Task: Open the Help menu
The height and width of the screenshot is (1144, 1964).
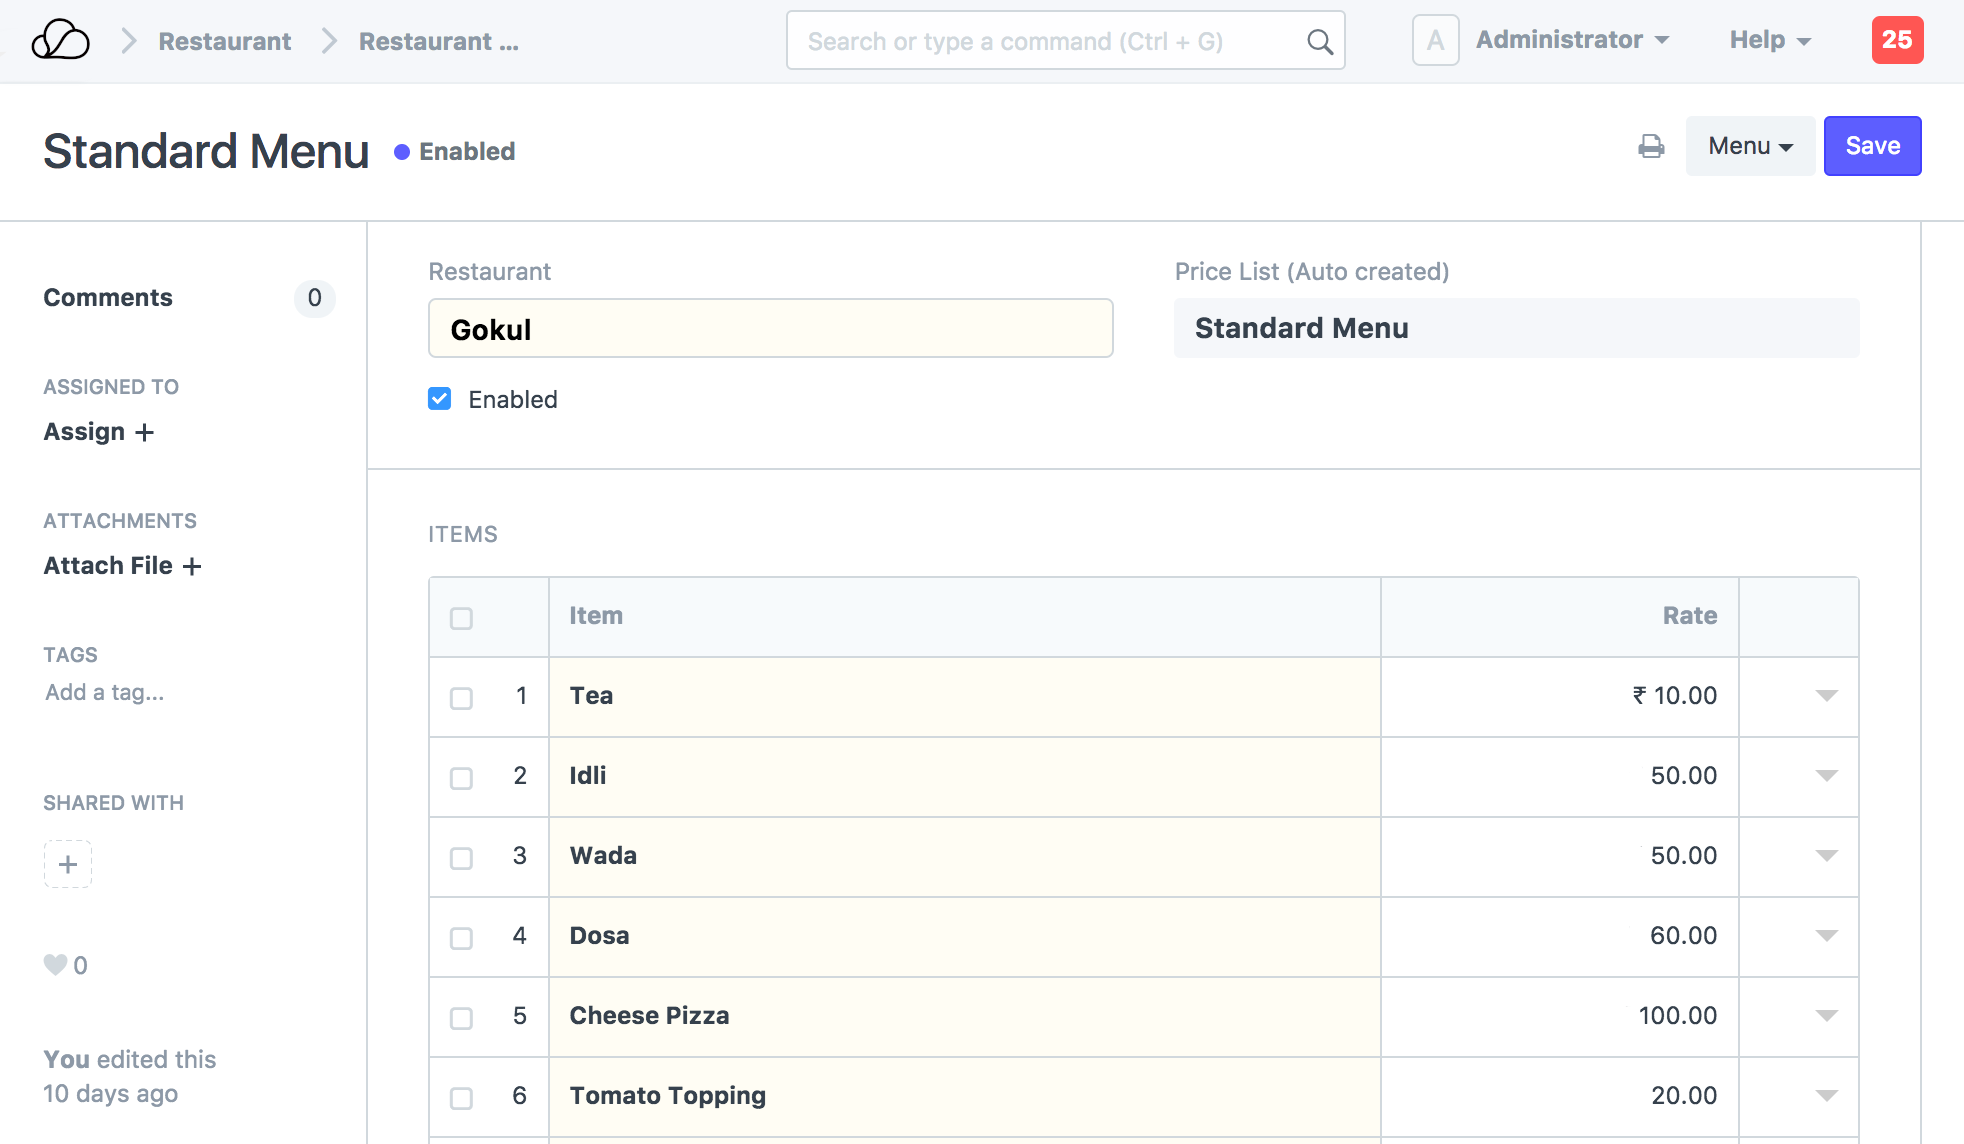Action: point(1769,41)
